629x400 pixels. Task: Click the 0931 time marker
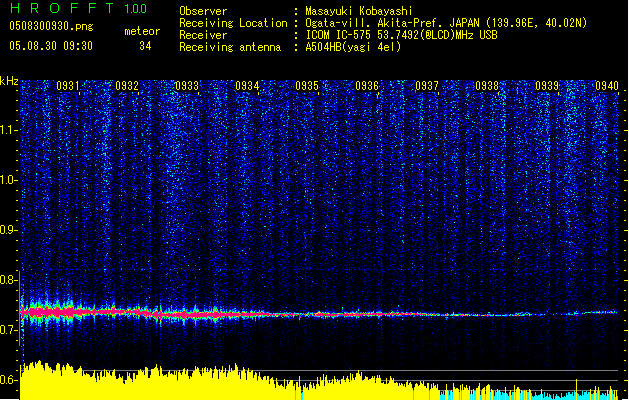coord(68,86)
